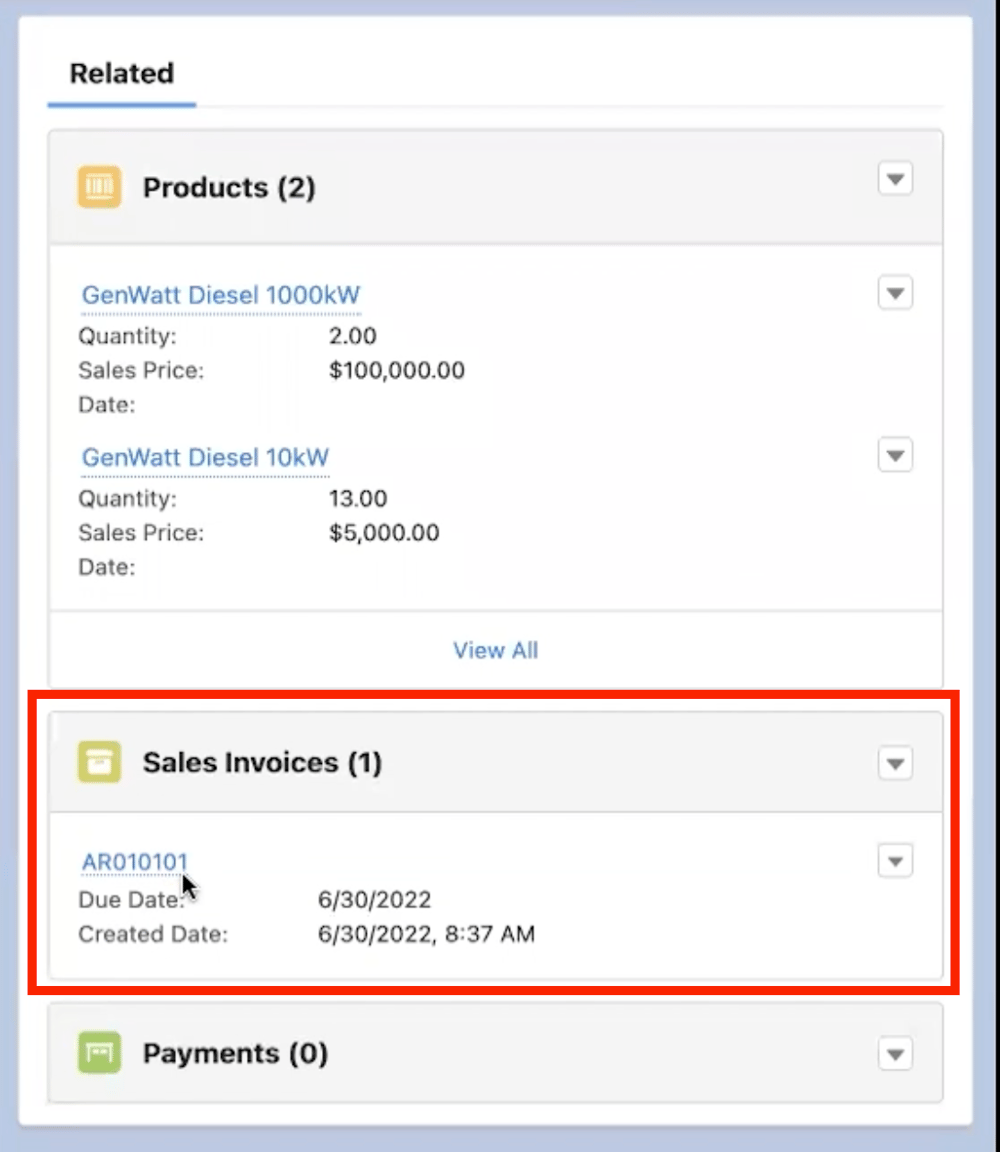Image resolution: width=1000 pixels, height=1152 pixels.
Task: Click the Sales Invoices (1) section header
Action: (262, 762)
